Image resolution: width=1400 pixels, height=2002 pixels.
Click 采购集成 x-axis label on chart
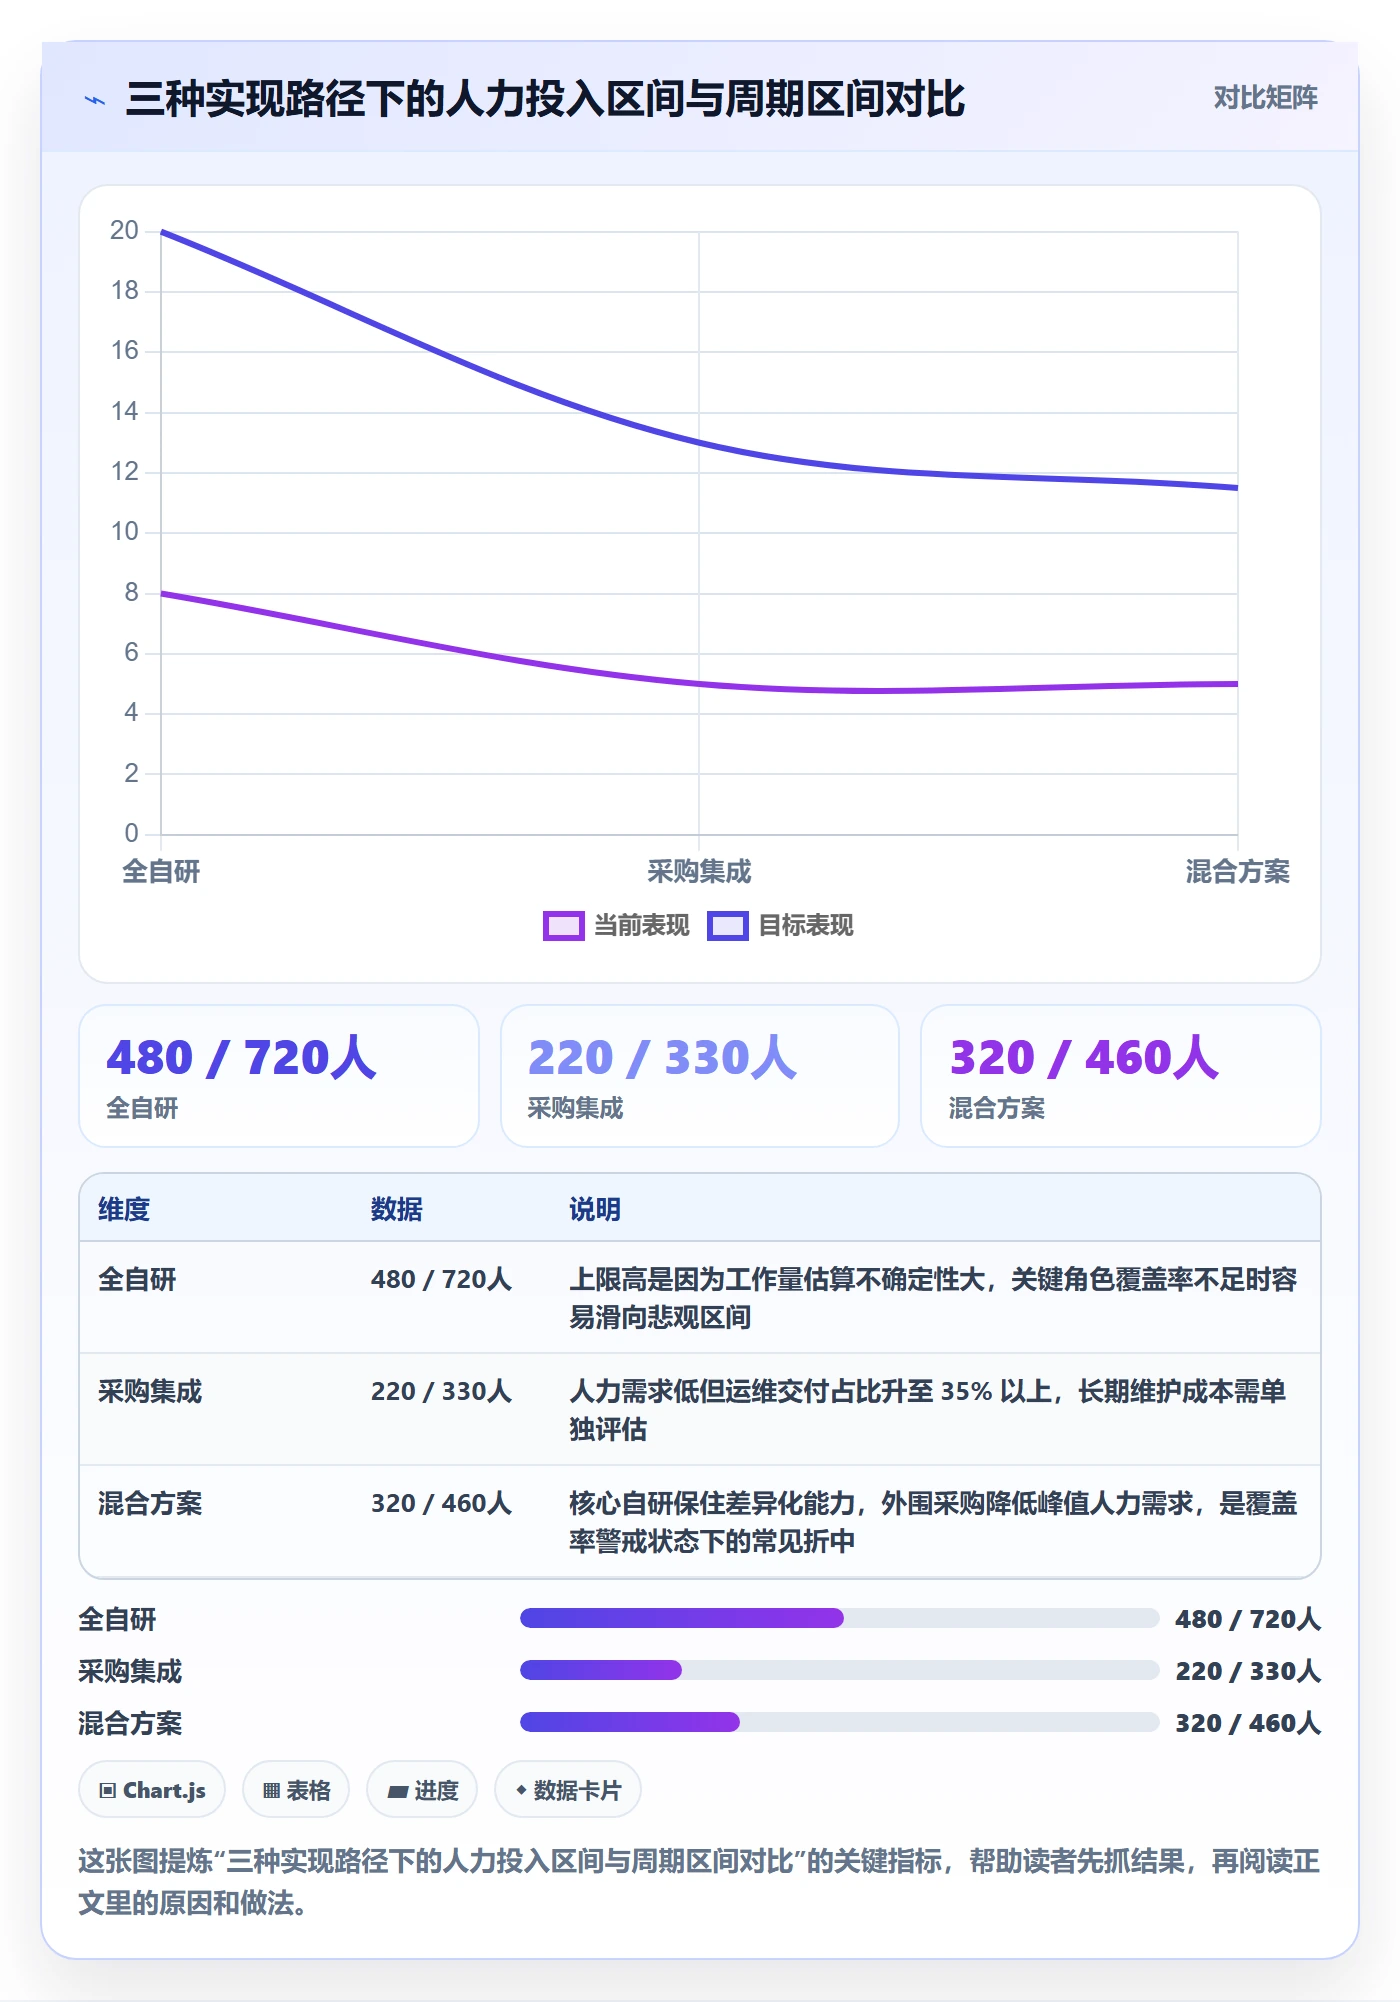[699, 872]
